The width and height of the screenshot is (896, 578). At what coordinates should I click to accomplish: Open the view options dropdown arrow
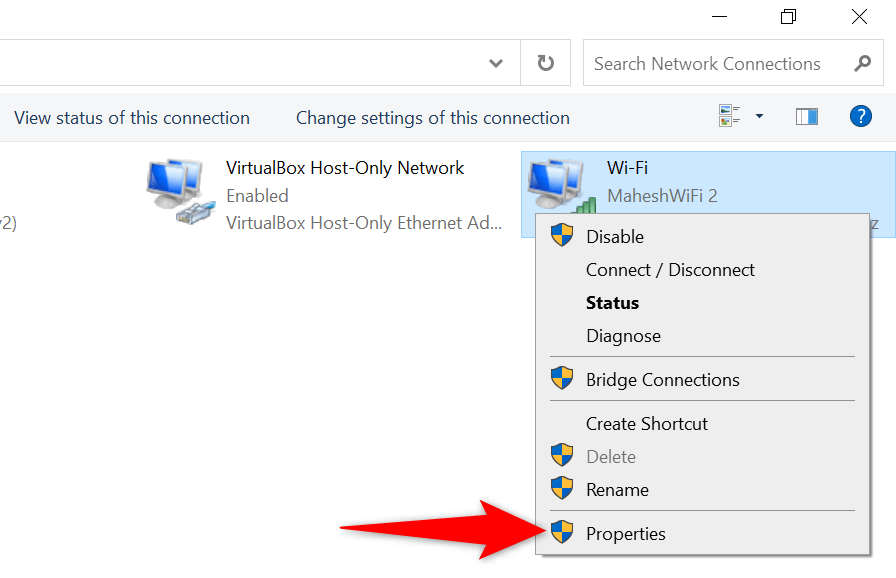pos(759,117)
